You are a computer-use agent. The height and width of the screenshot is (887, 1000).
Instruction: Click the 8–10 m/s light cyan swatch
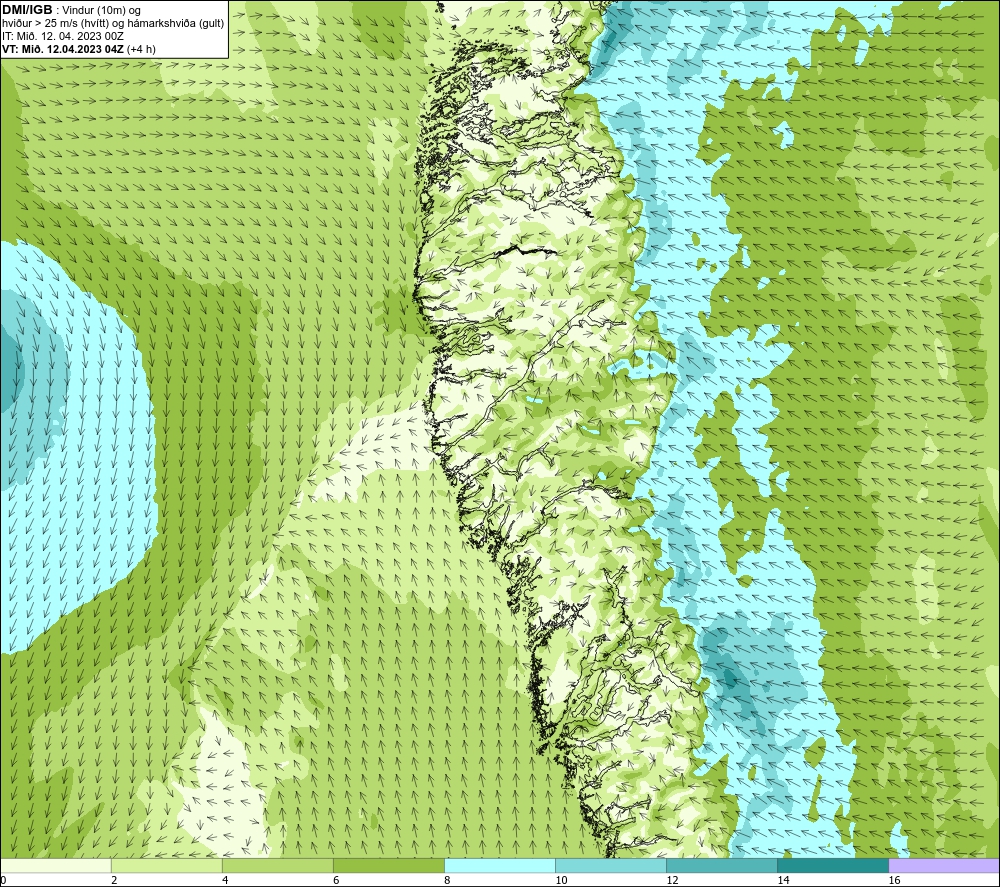point(499,866)
